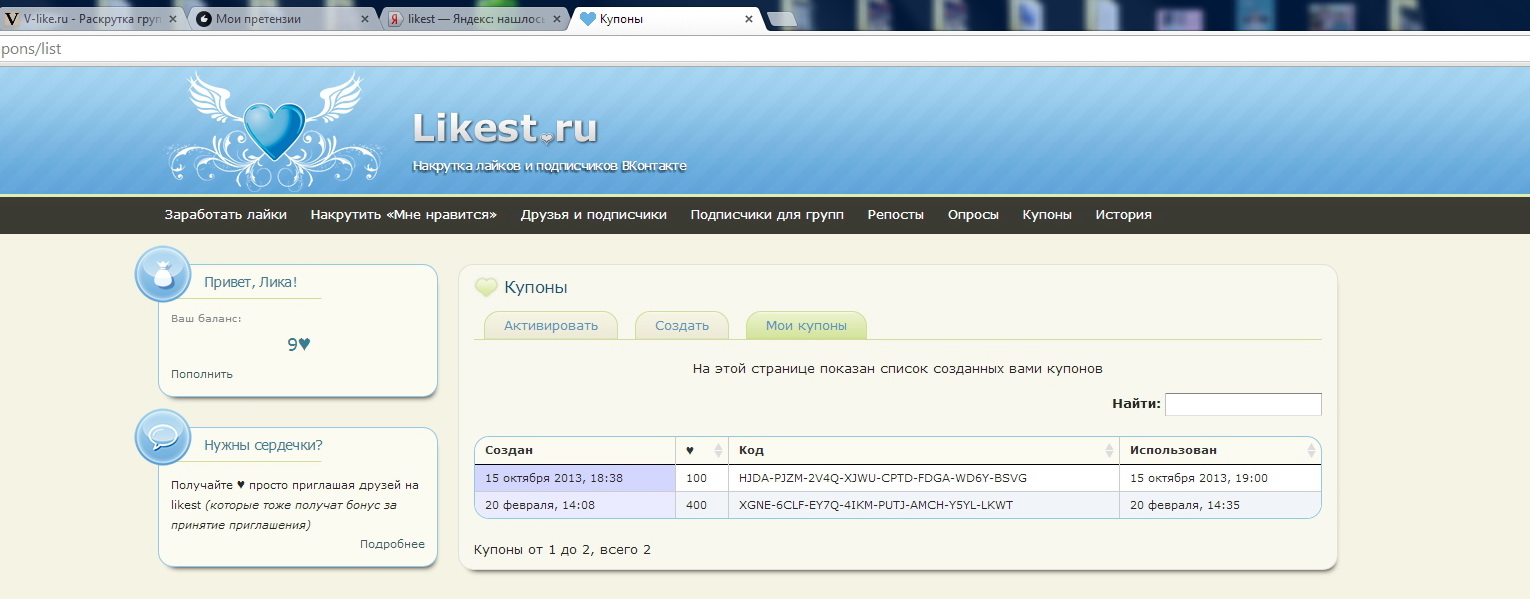
Task: Click the browser address bar
Action: point(765,48)
